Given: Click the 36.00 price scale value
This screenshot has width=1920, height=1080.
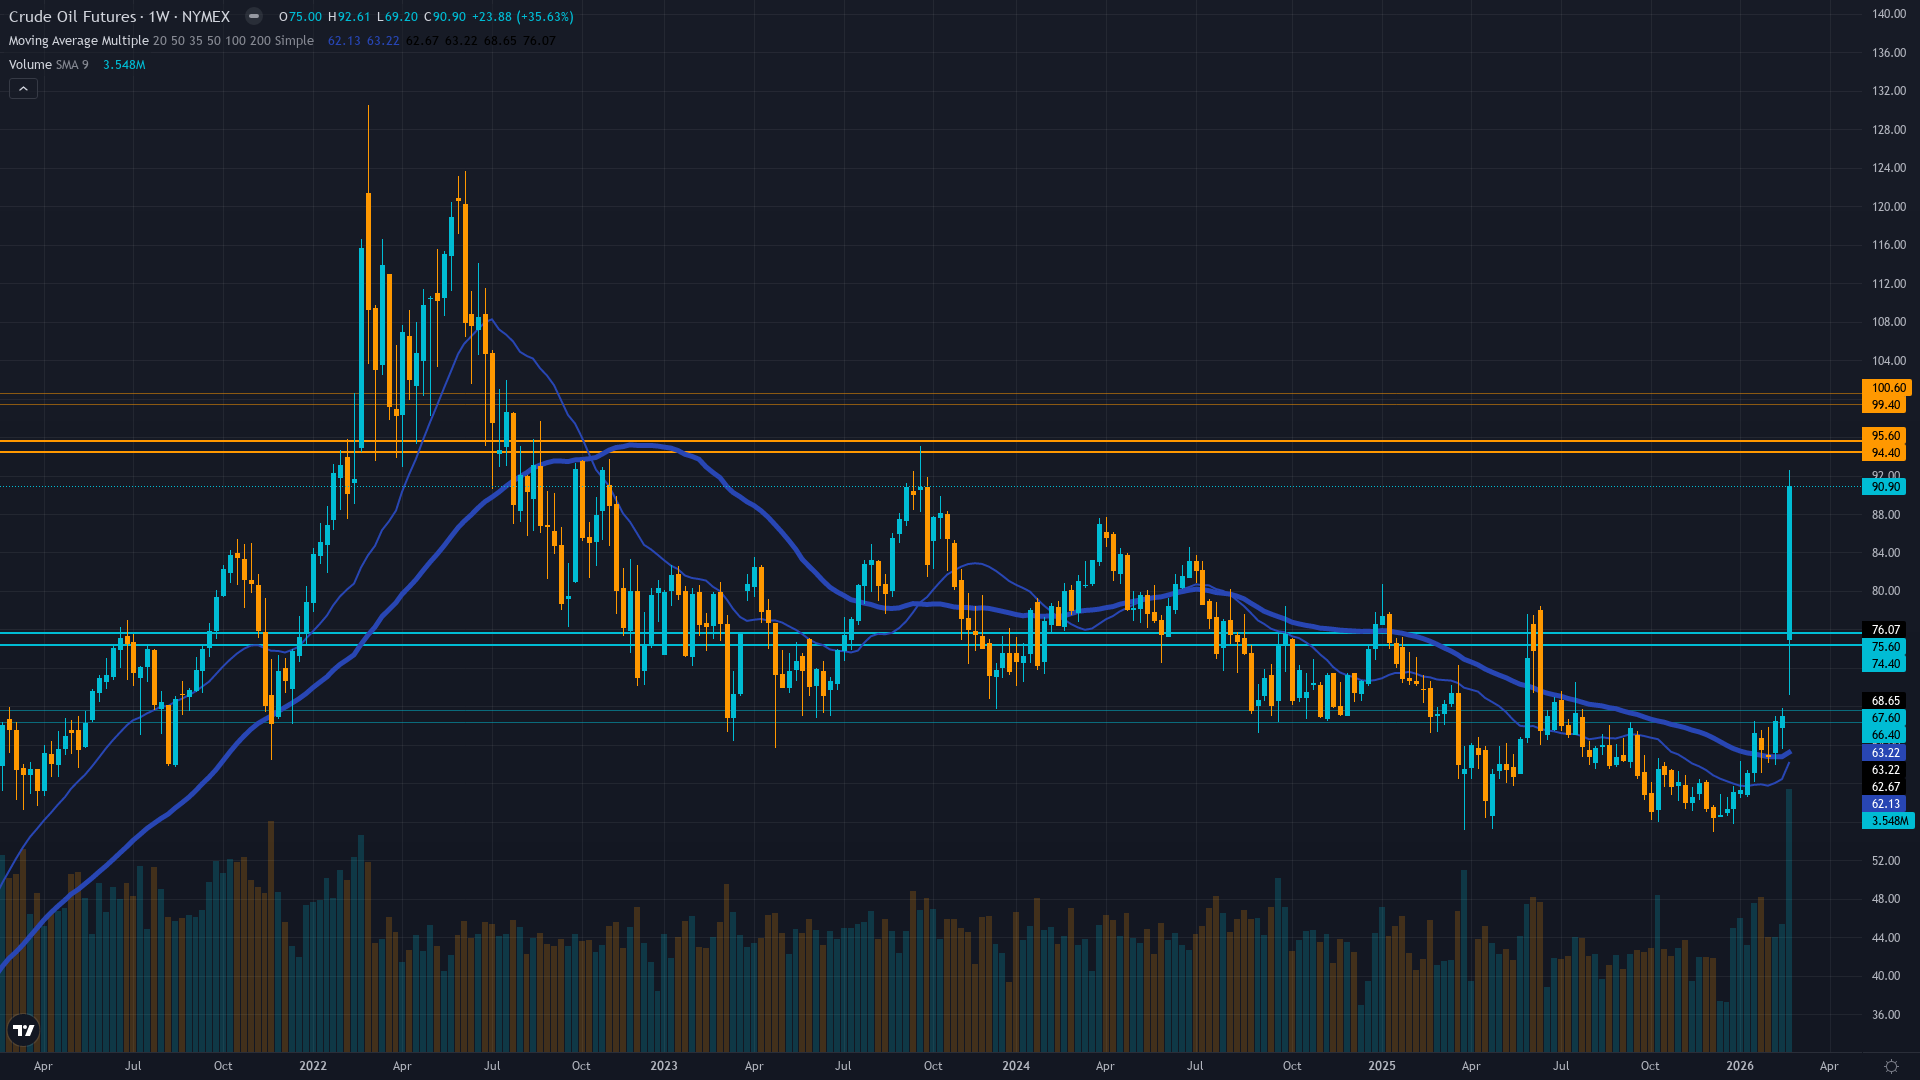Looking at the screenshot, I should click(x=1885, y=1015).
